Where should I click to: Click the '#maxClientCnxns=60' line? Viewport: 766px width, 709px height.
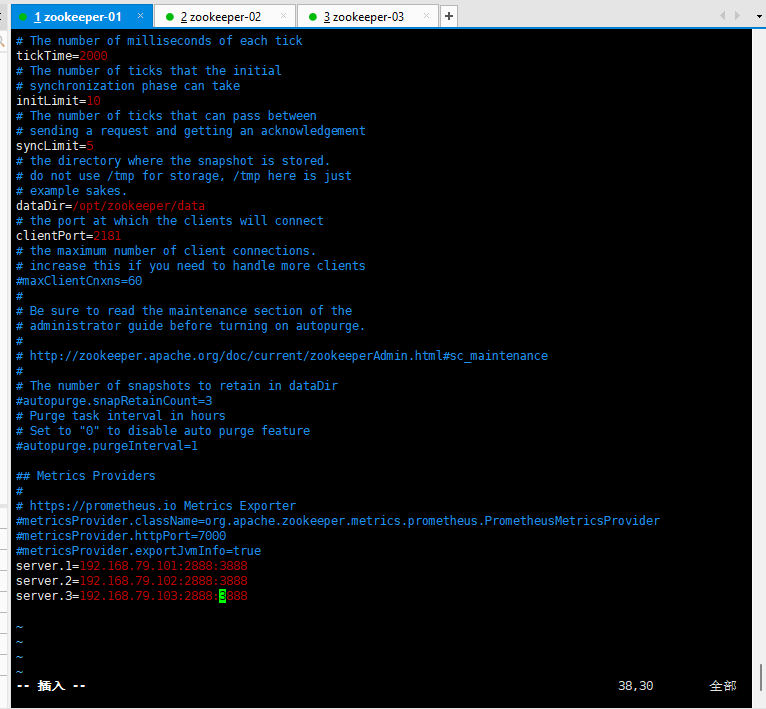coord(79,280)
